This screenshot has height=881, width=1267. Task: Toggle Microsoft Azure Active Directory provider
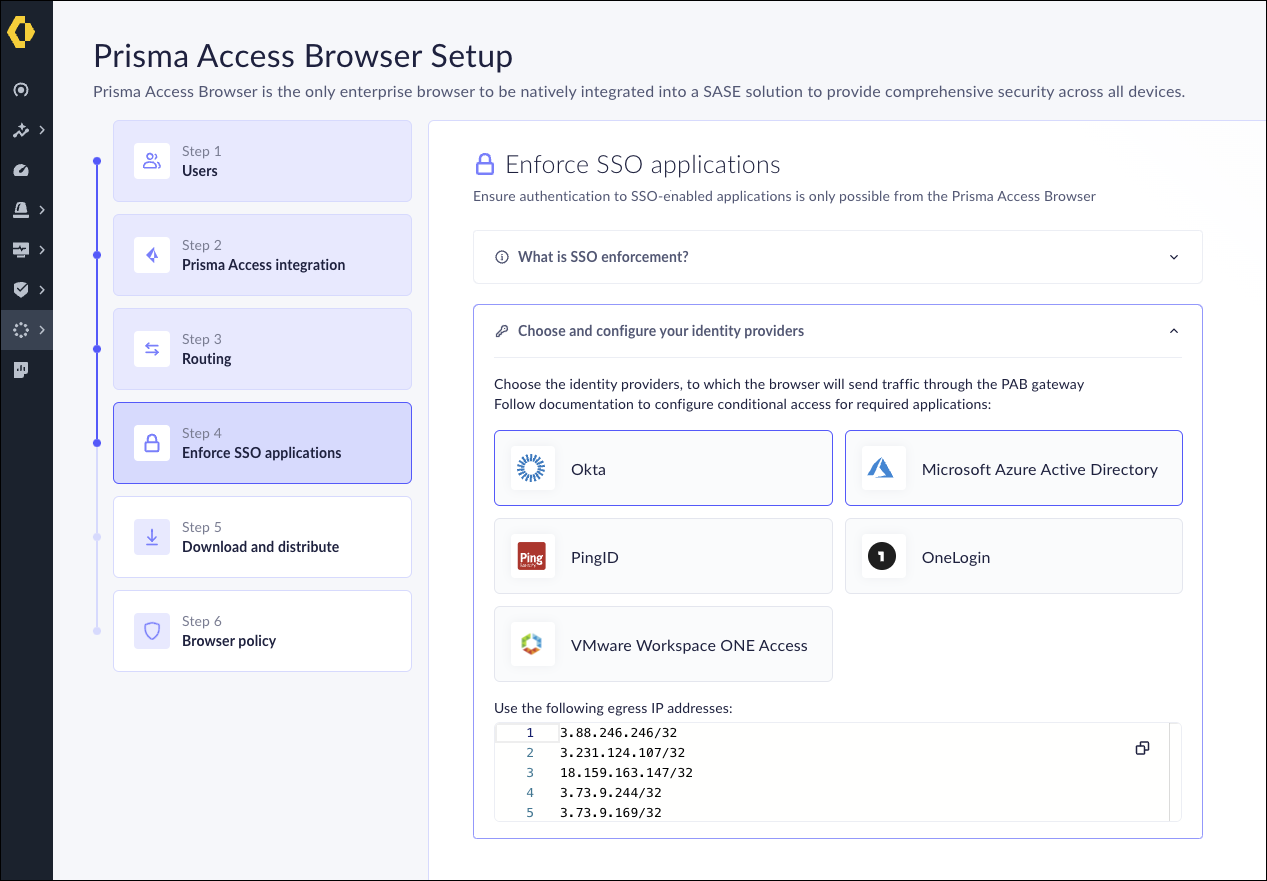click(x=1013, y=468)
